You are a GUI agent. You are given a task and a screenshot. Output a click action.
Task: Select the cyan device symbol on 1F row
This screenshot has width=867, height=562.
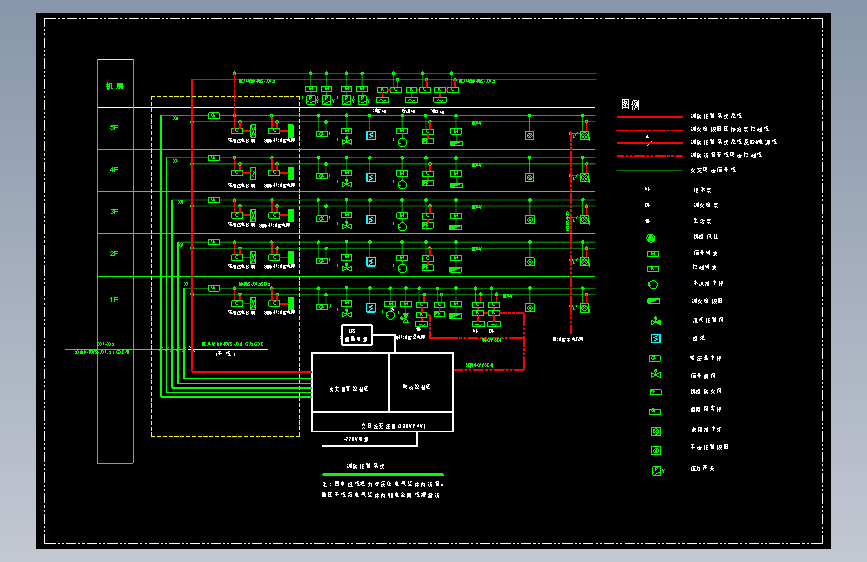click(x=371, y=308)
